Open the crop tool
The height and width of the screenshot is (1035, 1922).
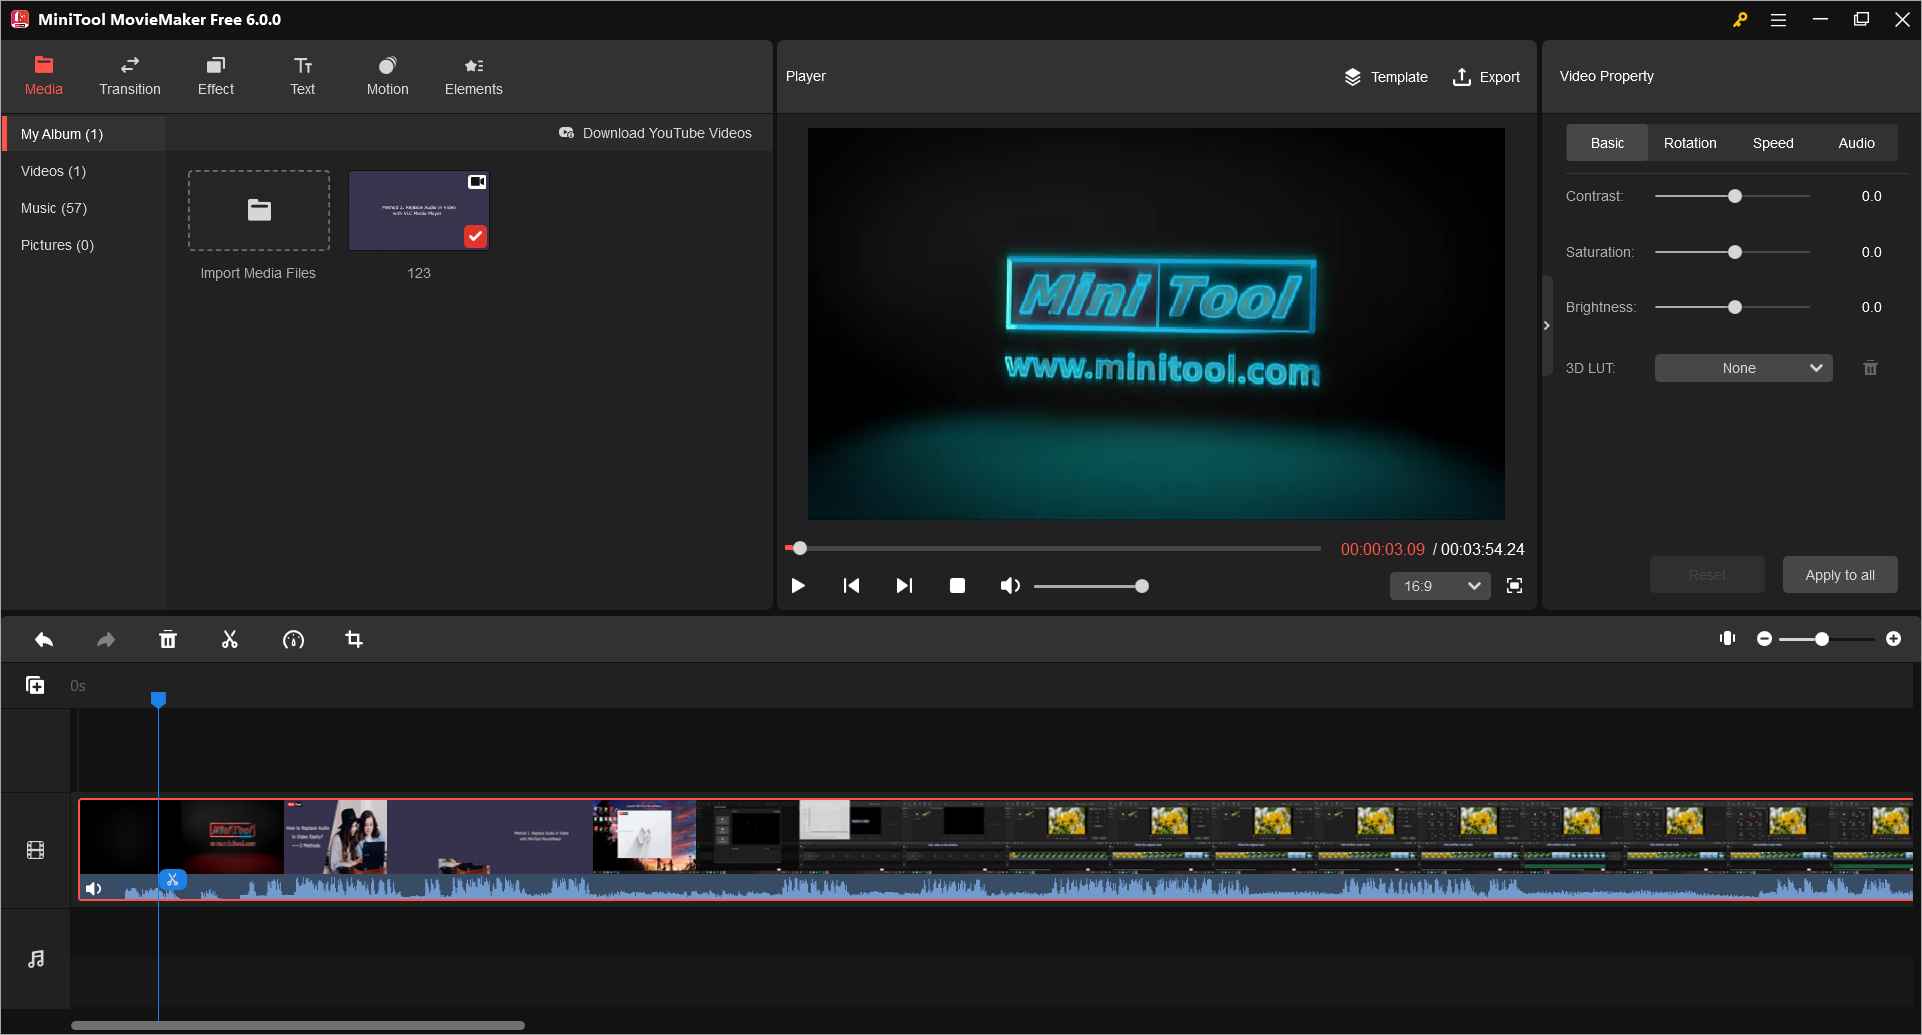[354, 640]
